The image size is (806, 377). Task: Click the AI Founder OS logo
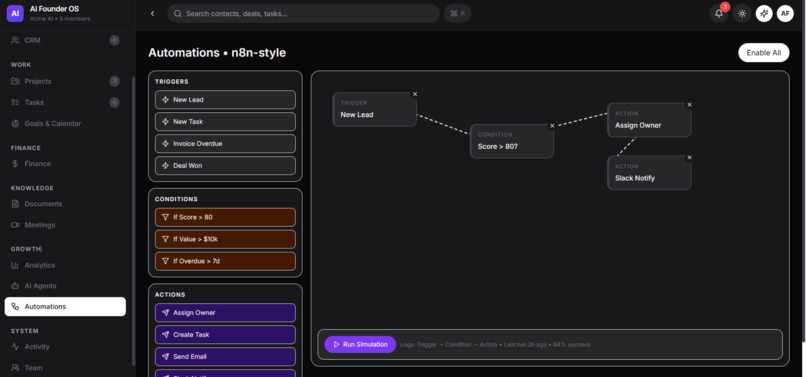click(15, 14)
